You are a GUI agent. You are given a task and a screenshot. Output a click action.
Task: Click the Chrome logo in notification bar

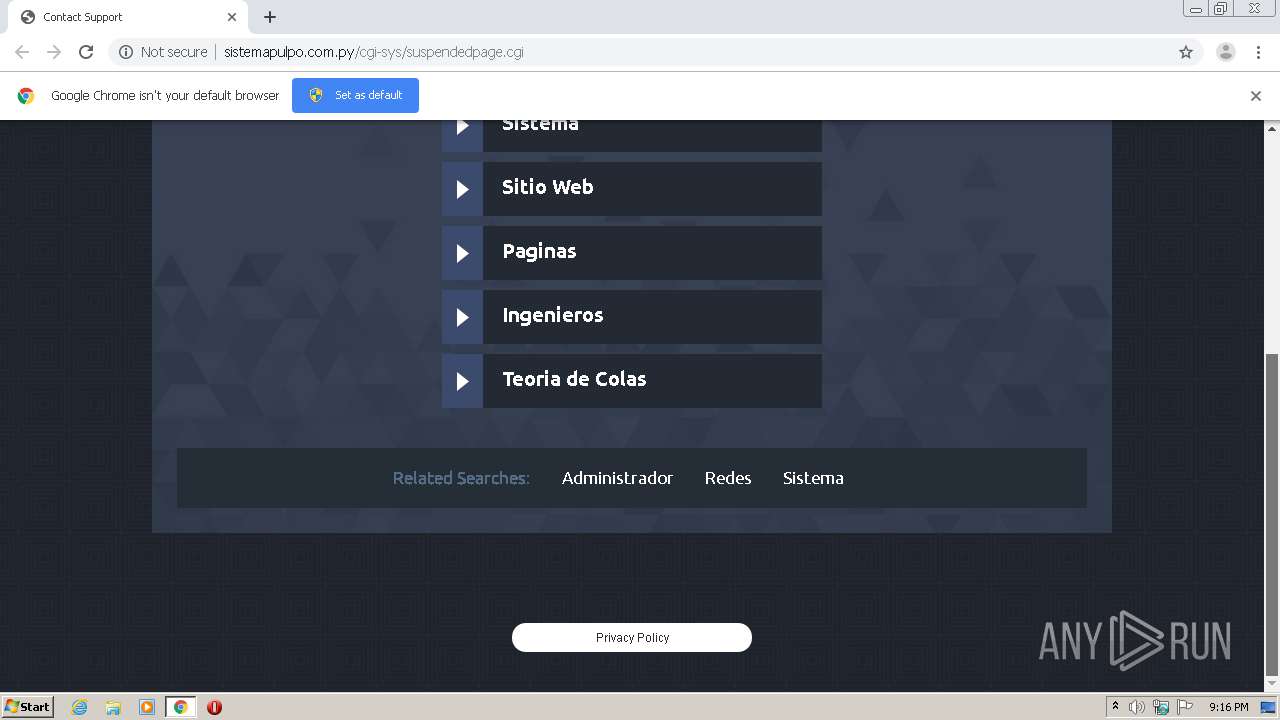(26, 96)
